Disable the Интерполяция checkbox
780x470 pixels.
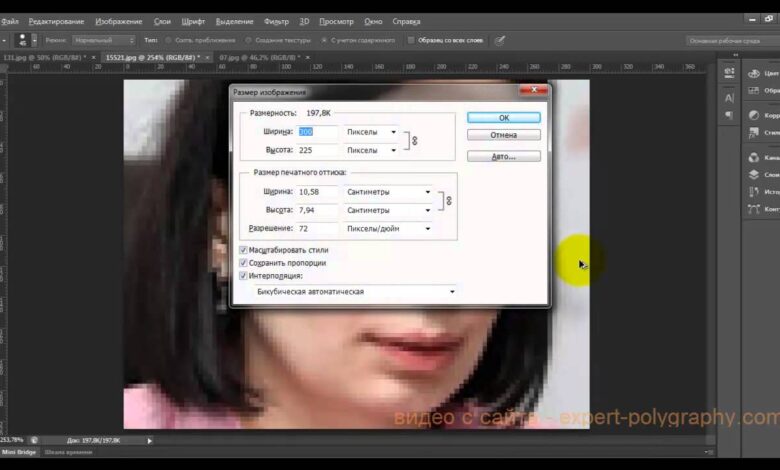click(244, 275)
